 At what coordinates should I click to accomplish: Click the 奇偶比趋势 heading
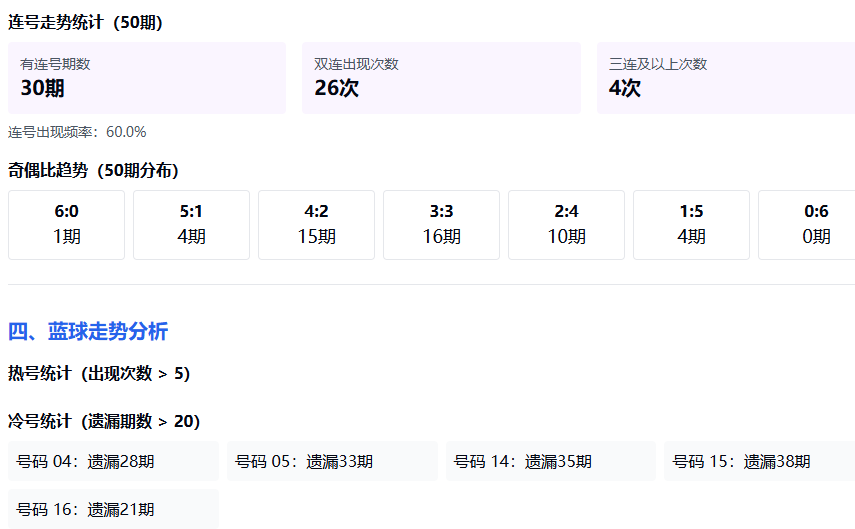[93, 170]
